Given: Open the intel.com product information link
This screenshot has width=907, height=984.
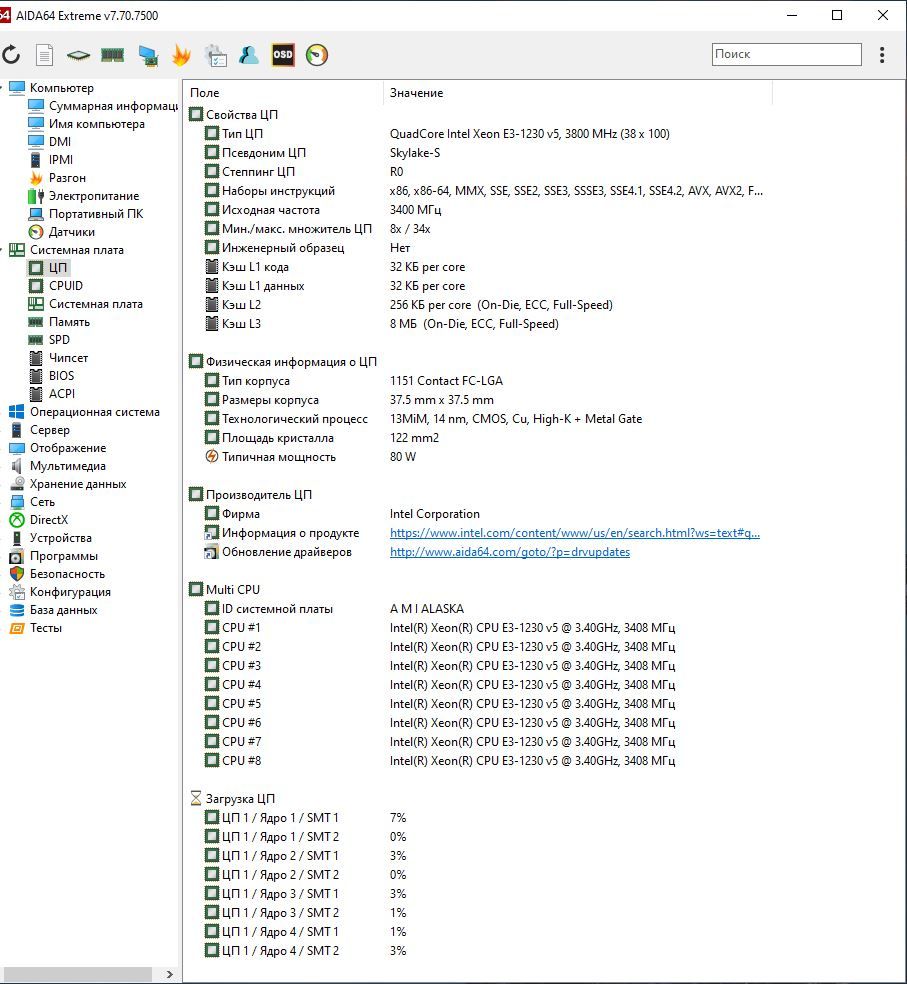Looking at the screenshot, I should [575, 533].
